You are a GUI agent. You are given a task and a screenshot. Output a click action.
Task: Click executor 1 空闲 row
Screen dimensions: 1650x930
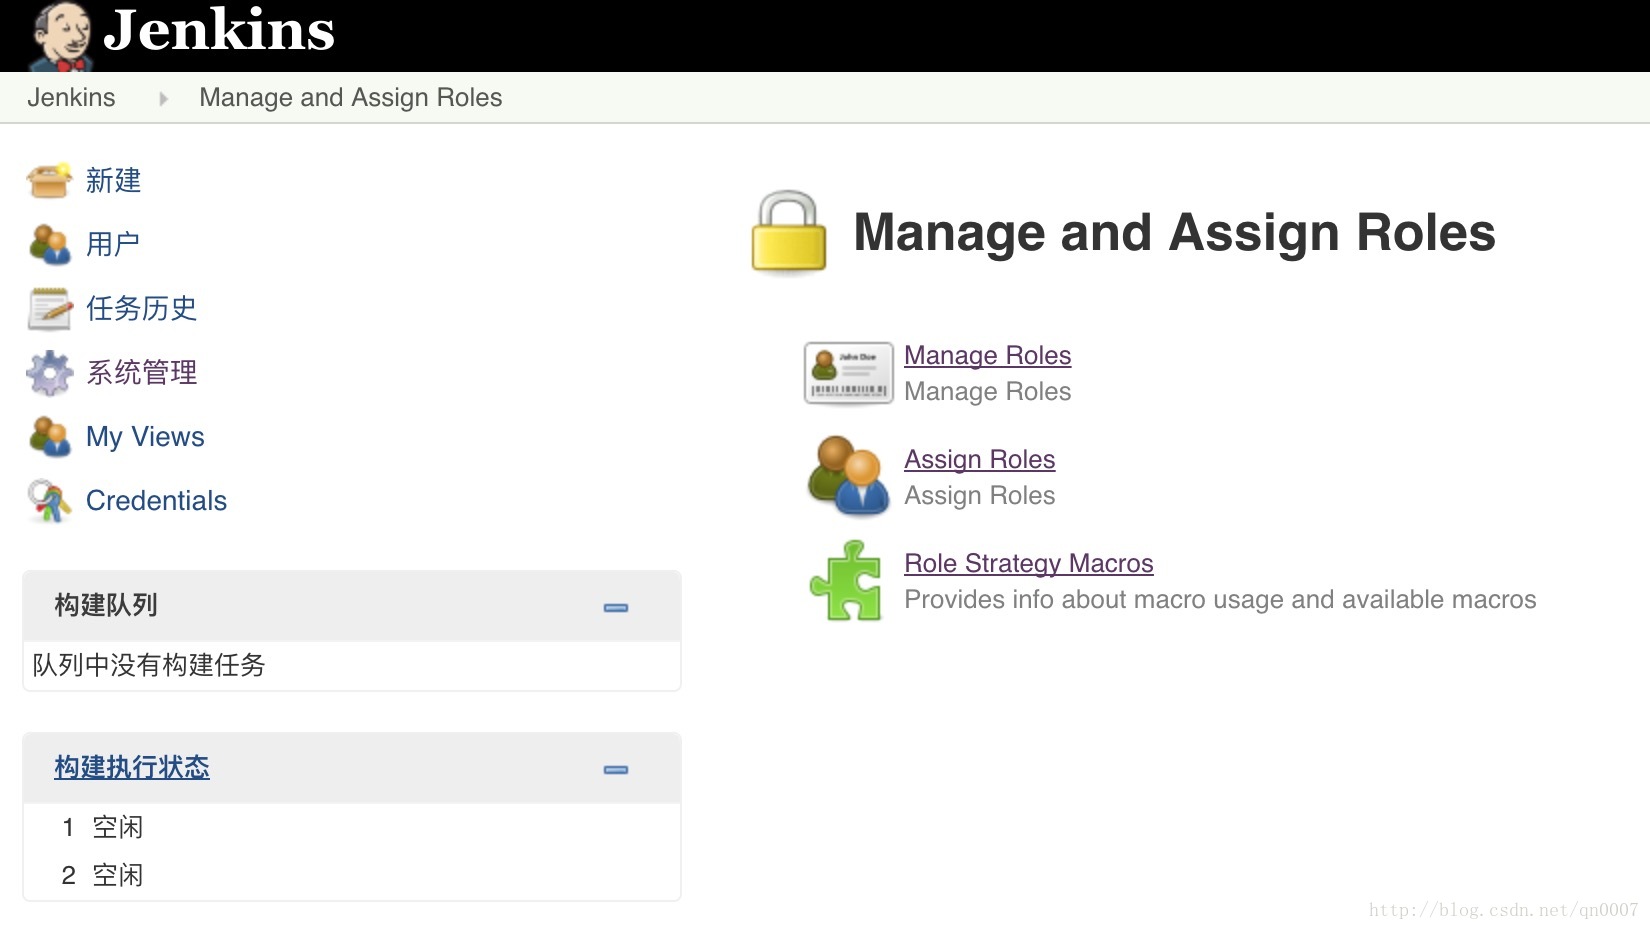351,827
